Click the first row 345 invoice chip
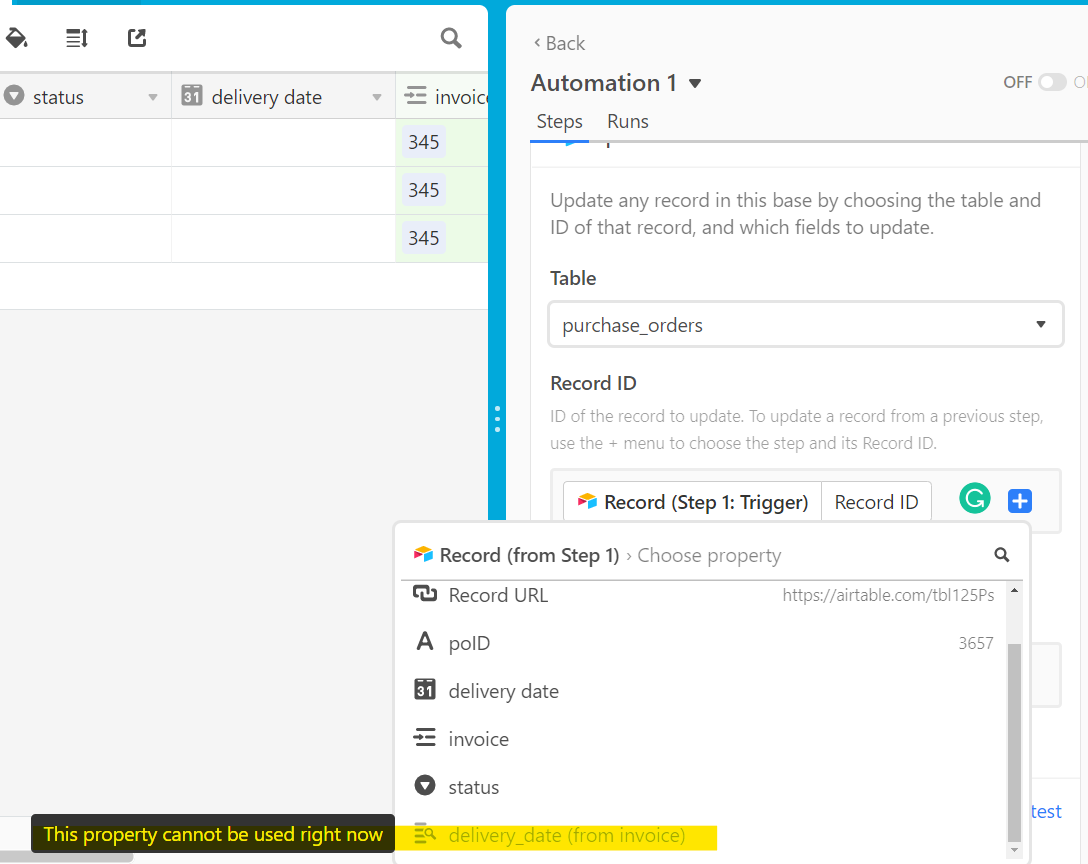 tap(423, 142)
